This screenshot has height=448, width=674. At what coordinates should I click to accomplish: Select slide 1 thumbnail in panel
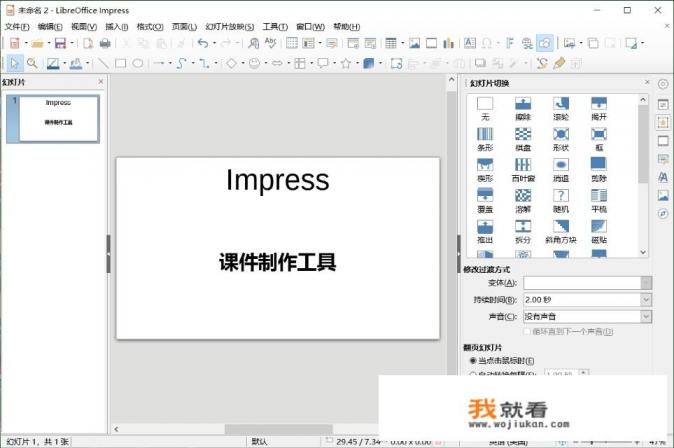(x=53, y=119)
